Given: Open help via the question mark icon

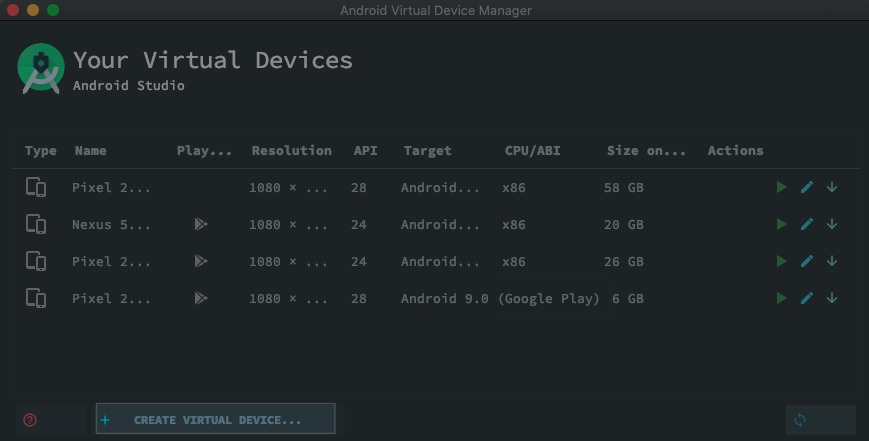Looking at the screenshot, I should coord(30,420).
